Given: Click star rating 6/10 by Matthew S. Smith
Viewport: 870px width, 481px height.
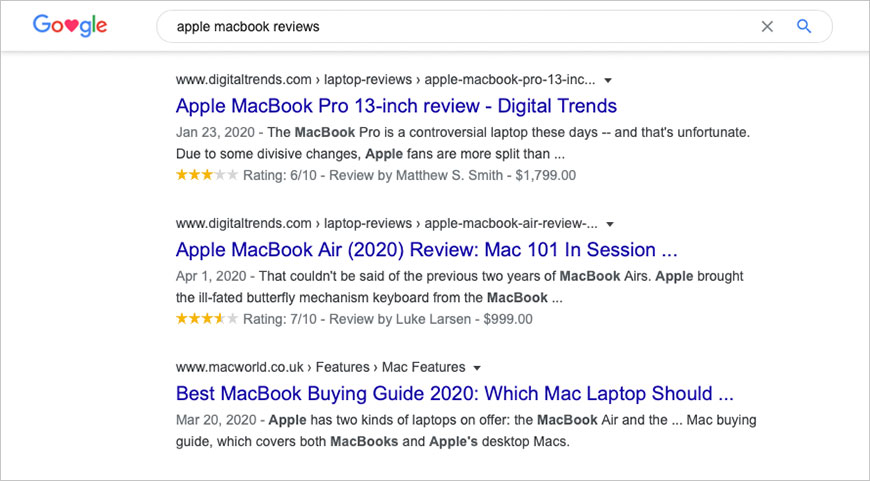Looking at the screenshot, I should (x=207, y=175).
